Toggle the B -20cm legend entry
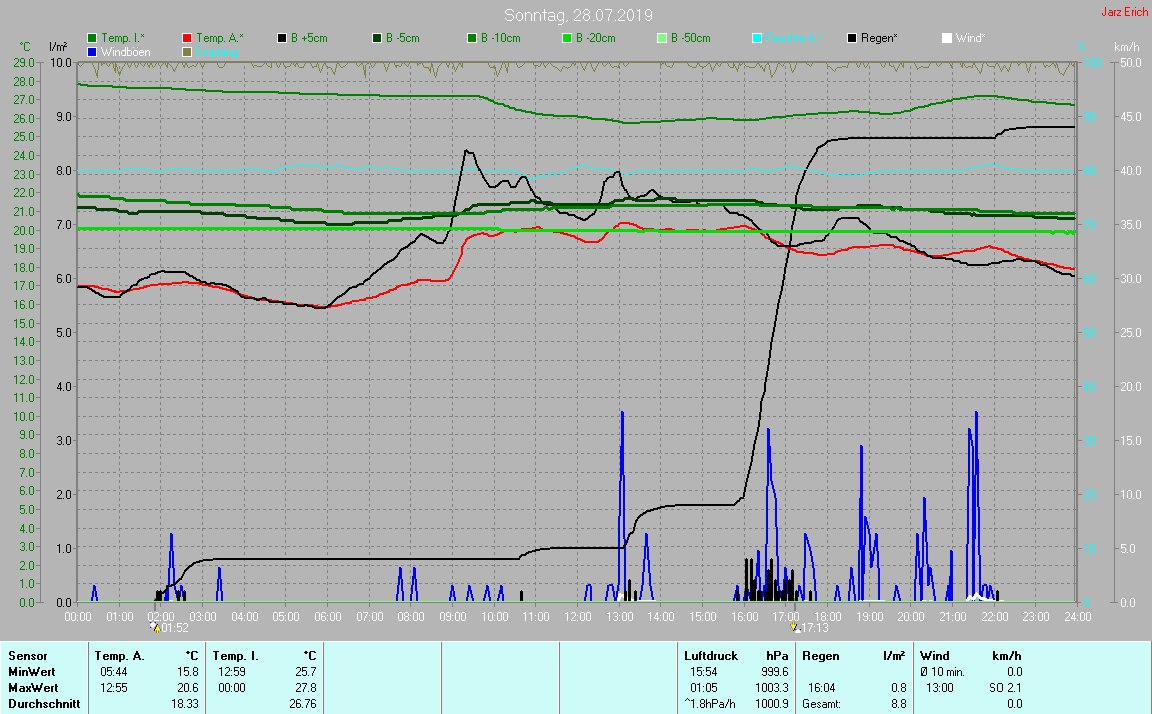The width and height of the screenshot is (1152, 714). click(596, 38)
